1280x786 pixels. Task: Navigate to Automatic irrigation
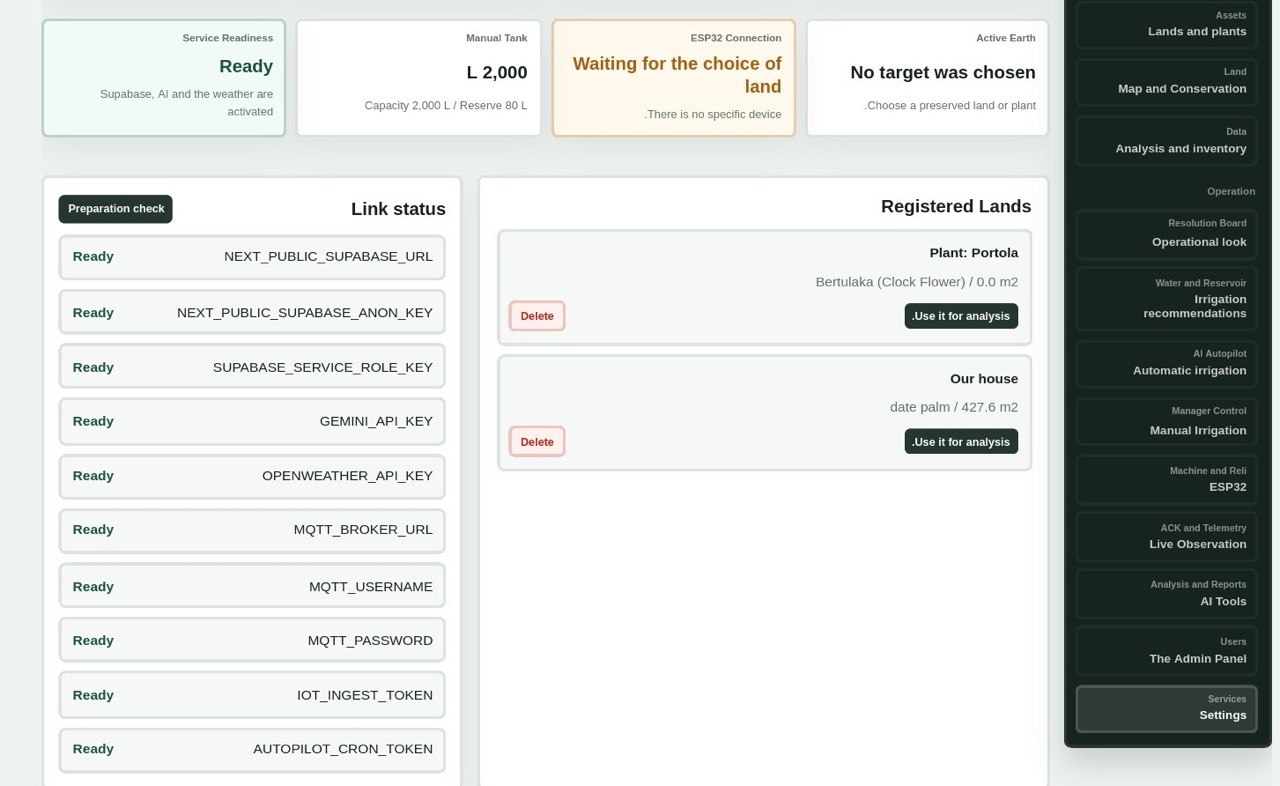coord(1166,363)
